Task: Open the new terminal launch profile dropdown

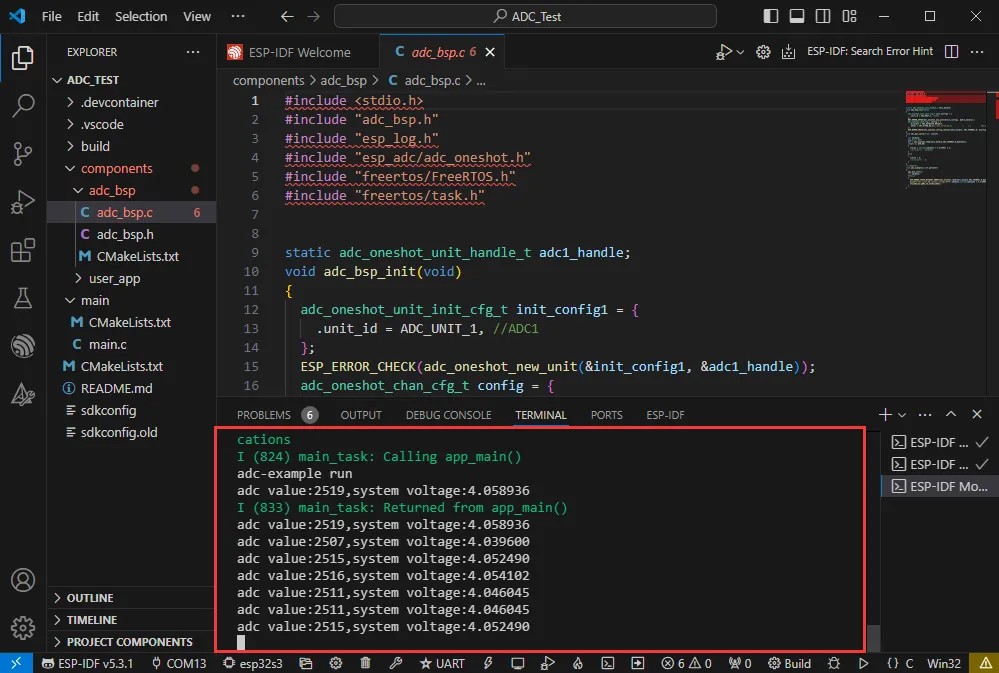Action: tap(902, 415)
